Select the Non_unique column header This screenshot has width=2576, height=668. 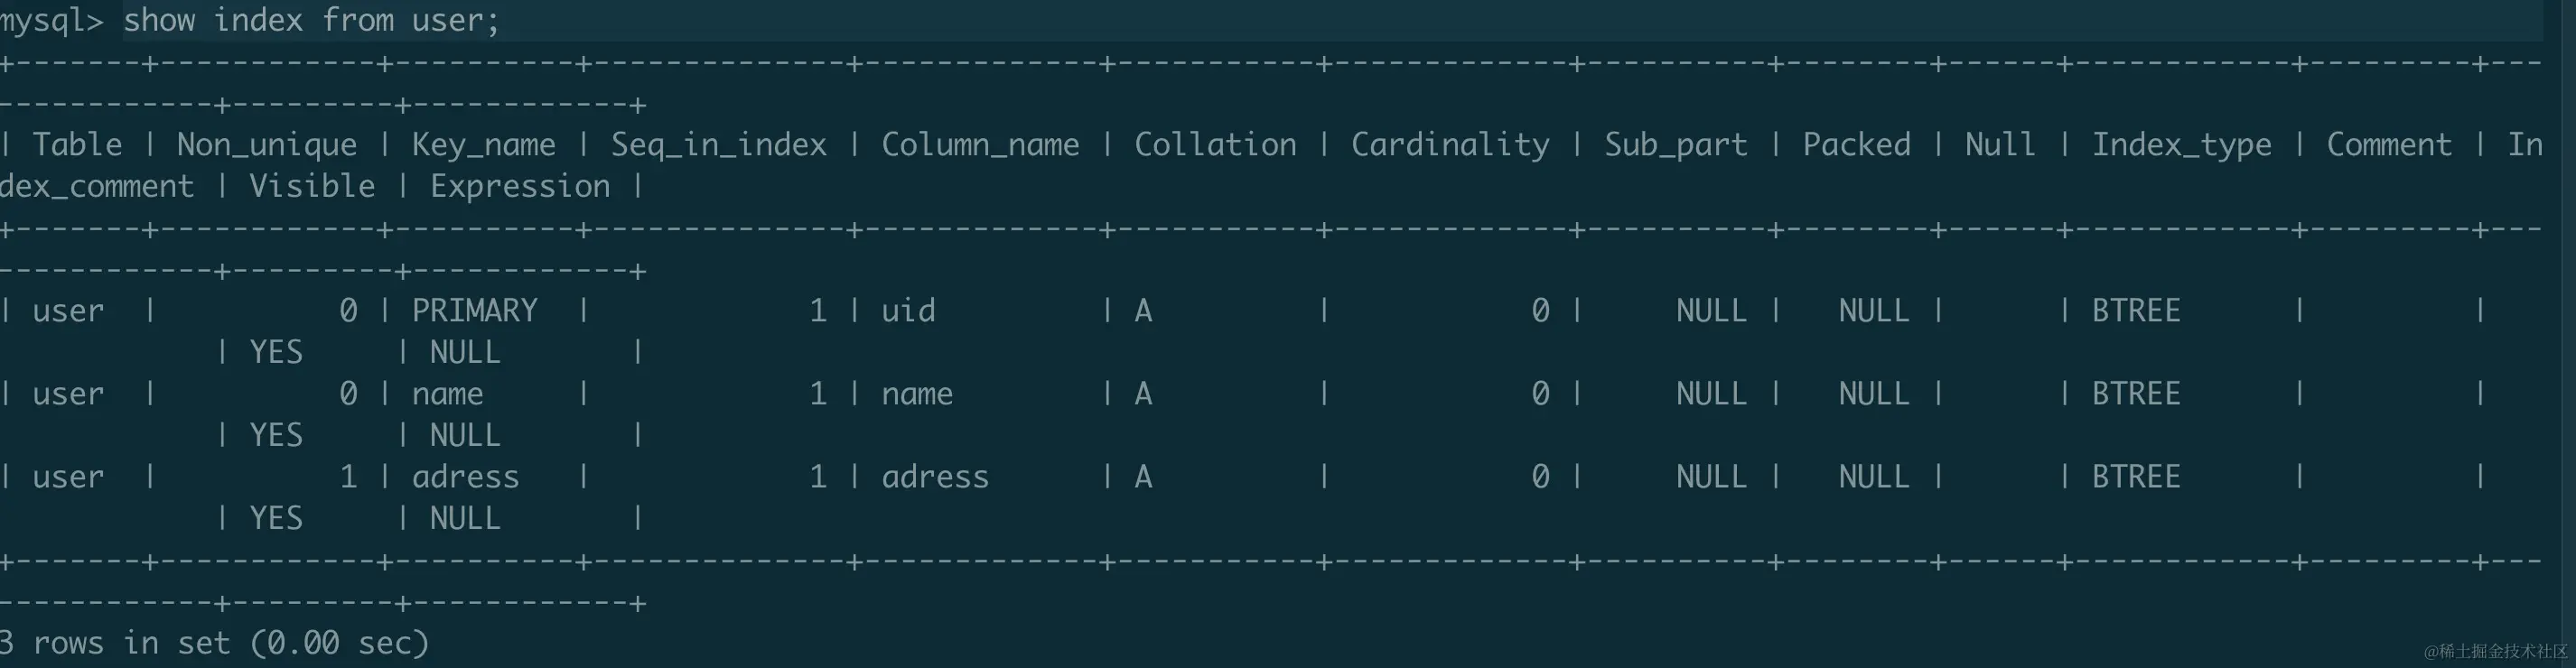(x=267, y=145)
